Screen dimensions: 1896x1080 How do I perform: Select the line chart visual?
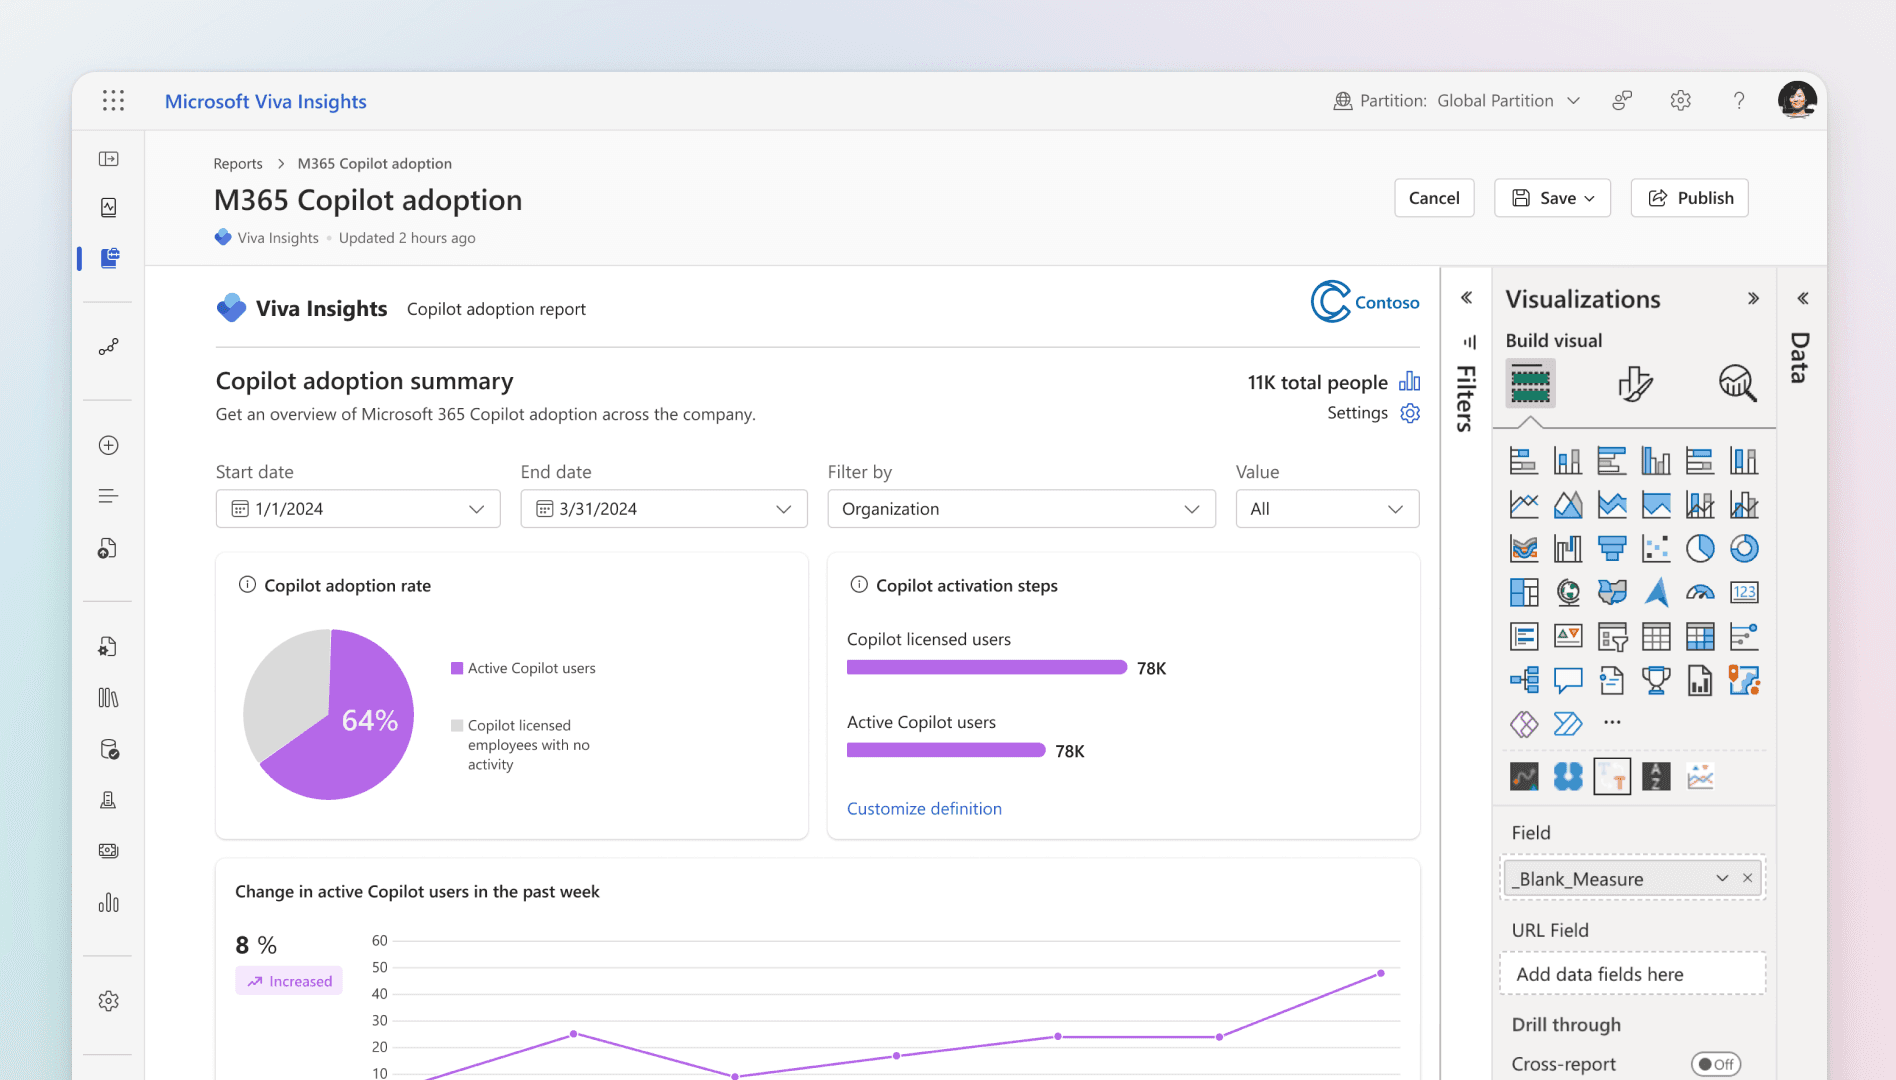coord(1523,505)
